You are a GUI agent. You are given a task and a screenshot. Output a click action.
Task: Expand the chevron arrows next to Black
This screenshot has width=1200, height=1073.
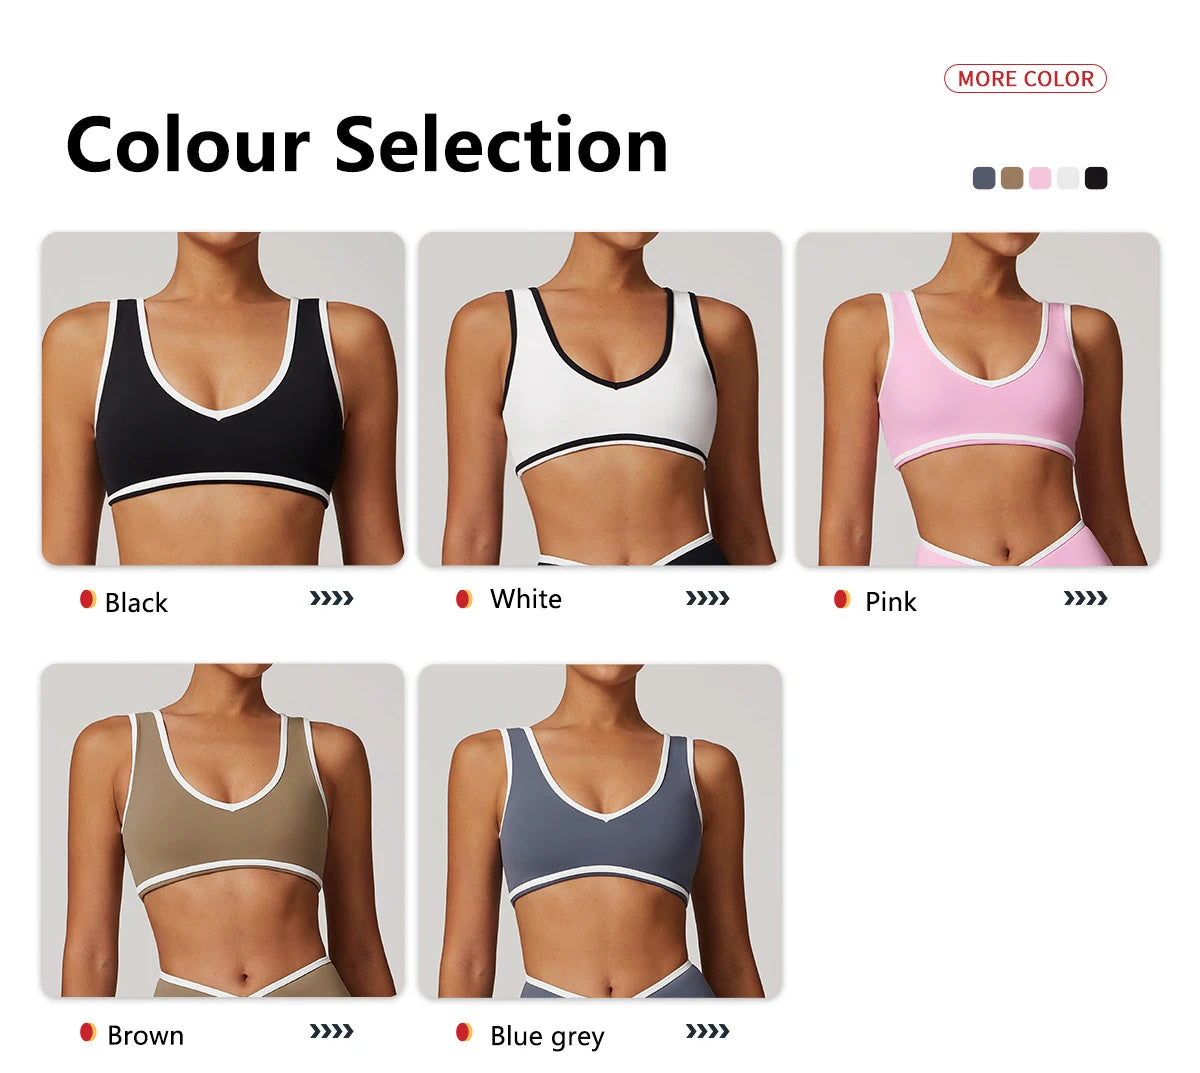point(332,599)
